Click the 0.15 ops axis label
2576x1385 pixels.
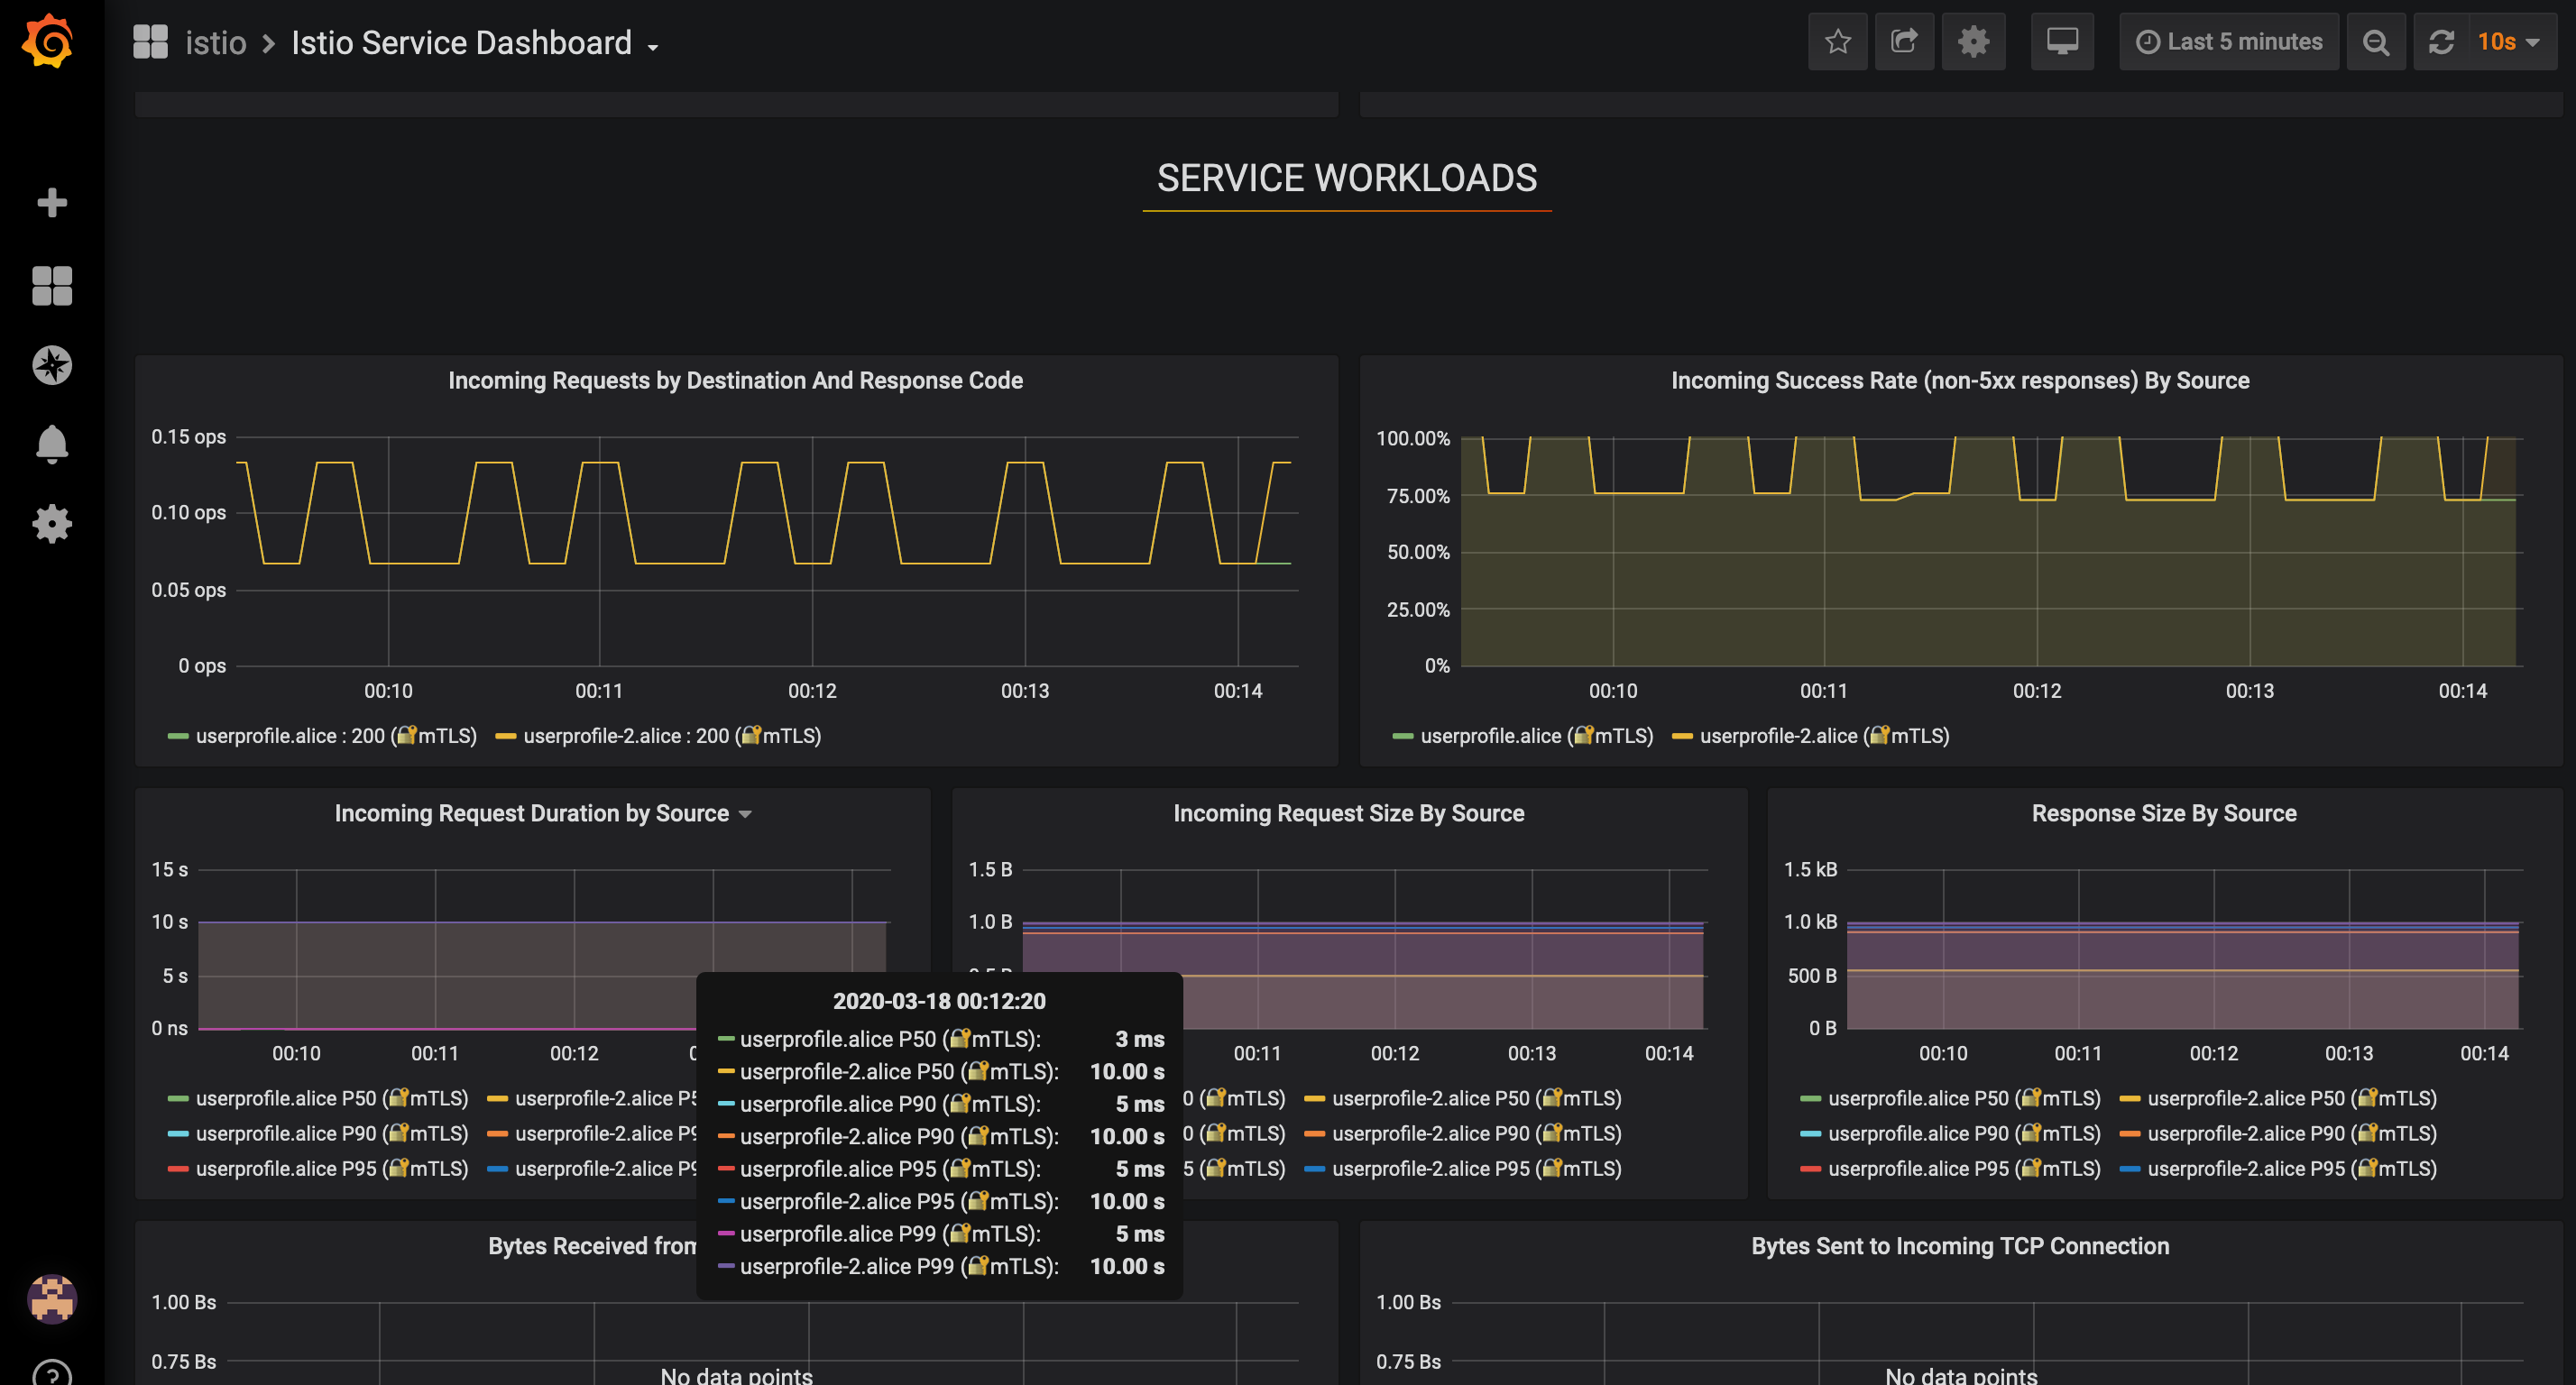[188, 437]
